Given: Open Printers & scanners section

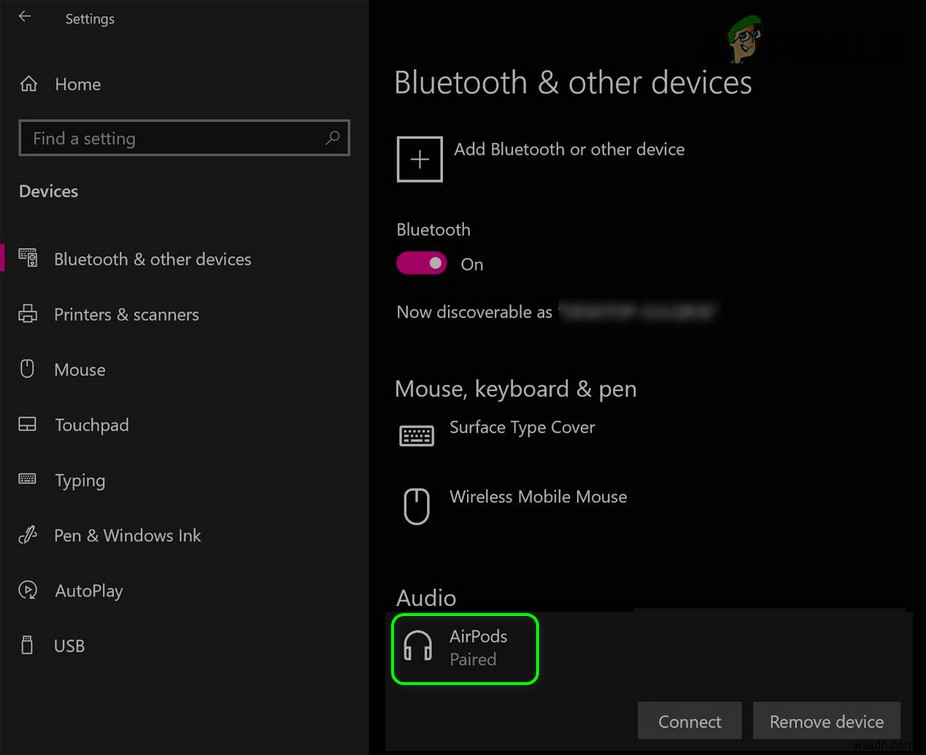Looking at the screenshot, I should [126, 314].
